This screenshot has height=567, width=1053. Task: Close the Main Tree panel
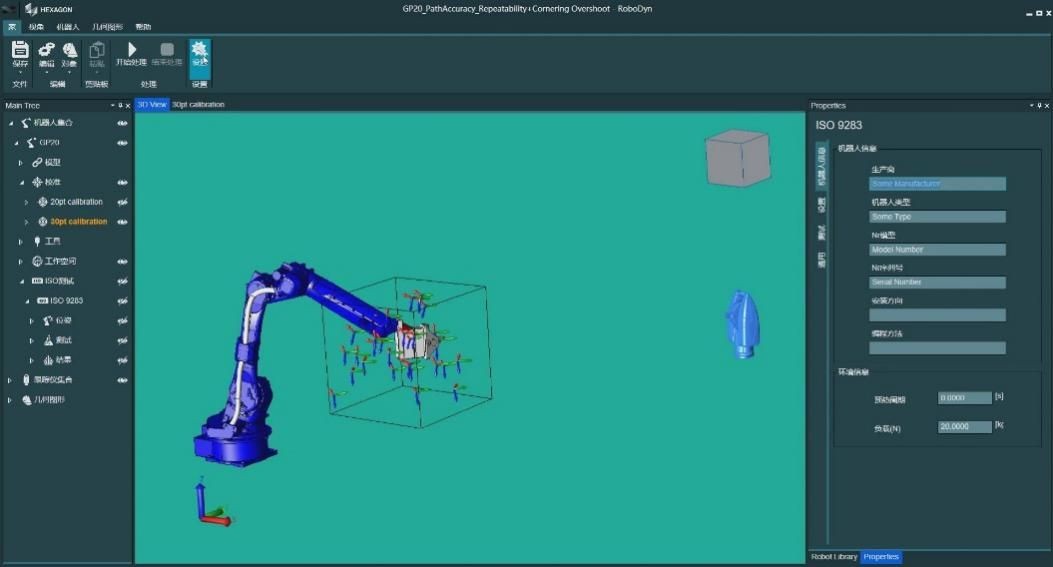tap(128, 105)
